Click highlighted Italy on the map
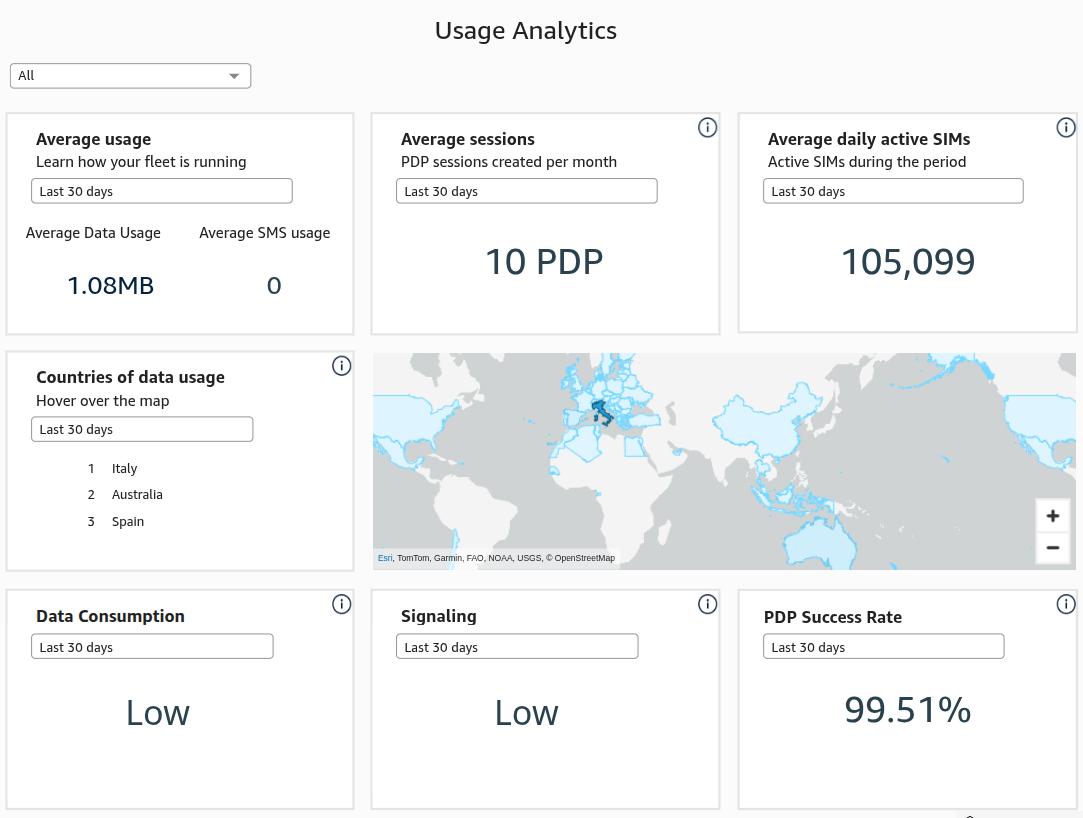 point(600,411)
